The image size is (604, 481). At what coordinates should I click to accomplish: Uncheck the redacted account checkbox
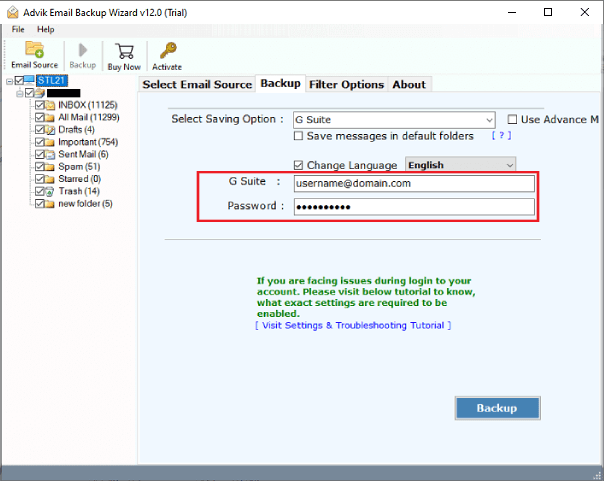point(29,93)
